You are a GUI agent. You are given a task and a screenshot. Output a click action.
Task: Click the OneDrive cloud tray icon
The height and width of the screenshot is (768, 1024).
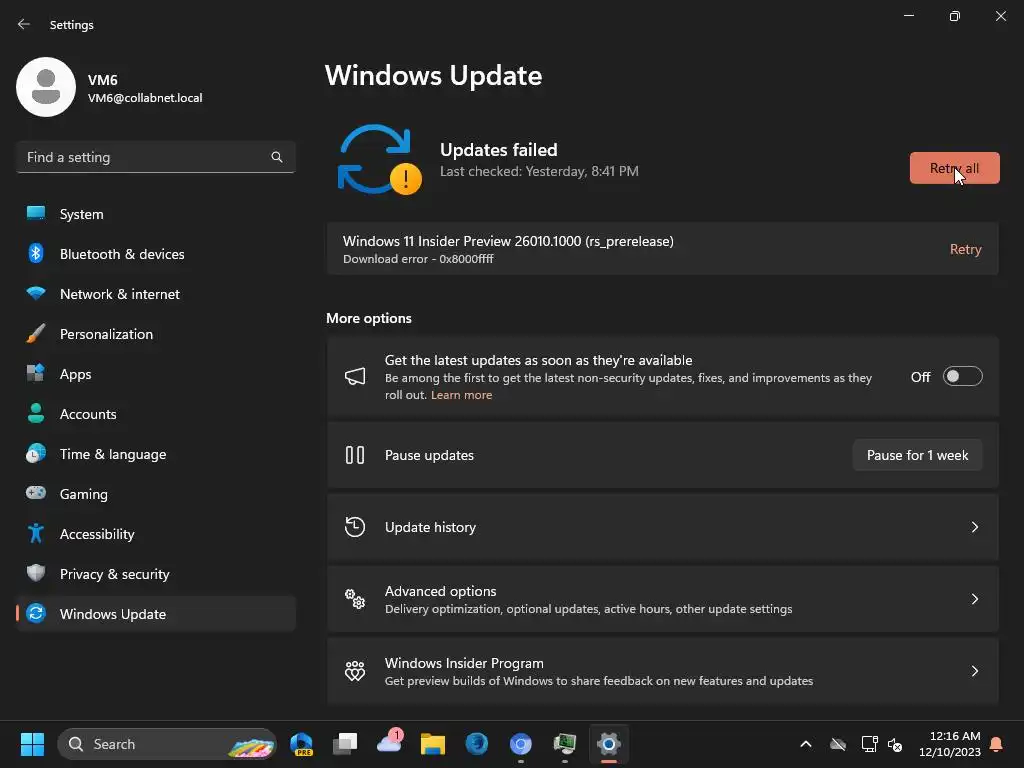838,744
